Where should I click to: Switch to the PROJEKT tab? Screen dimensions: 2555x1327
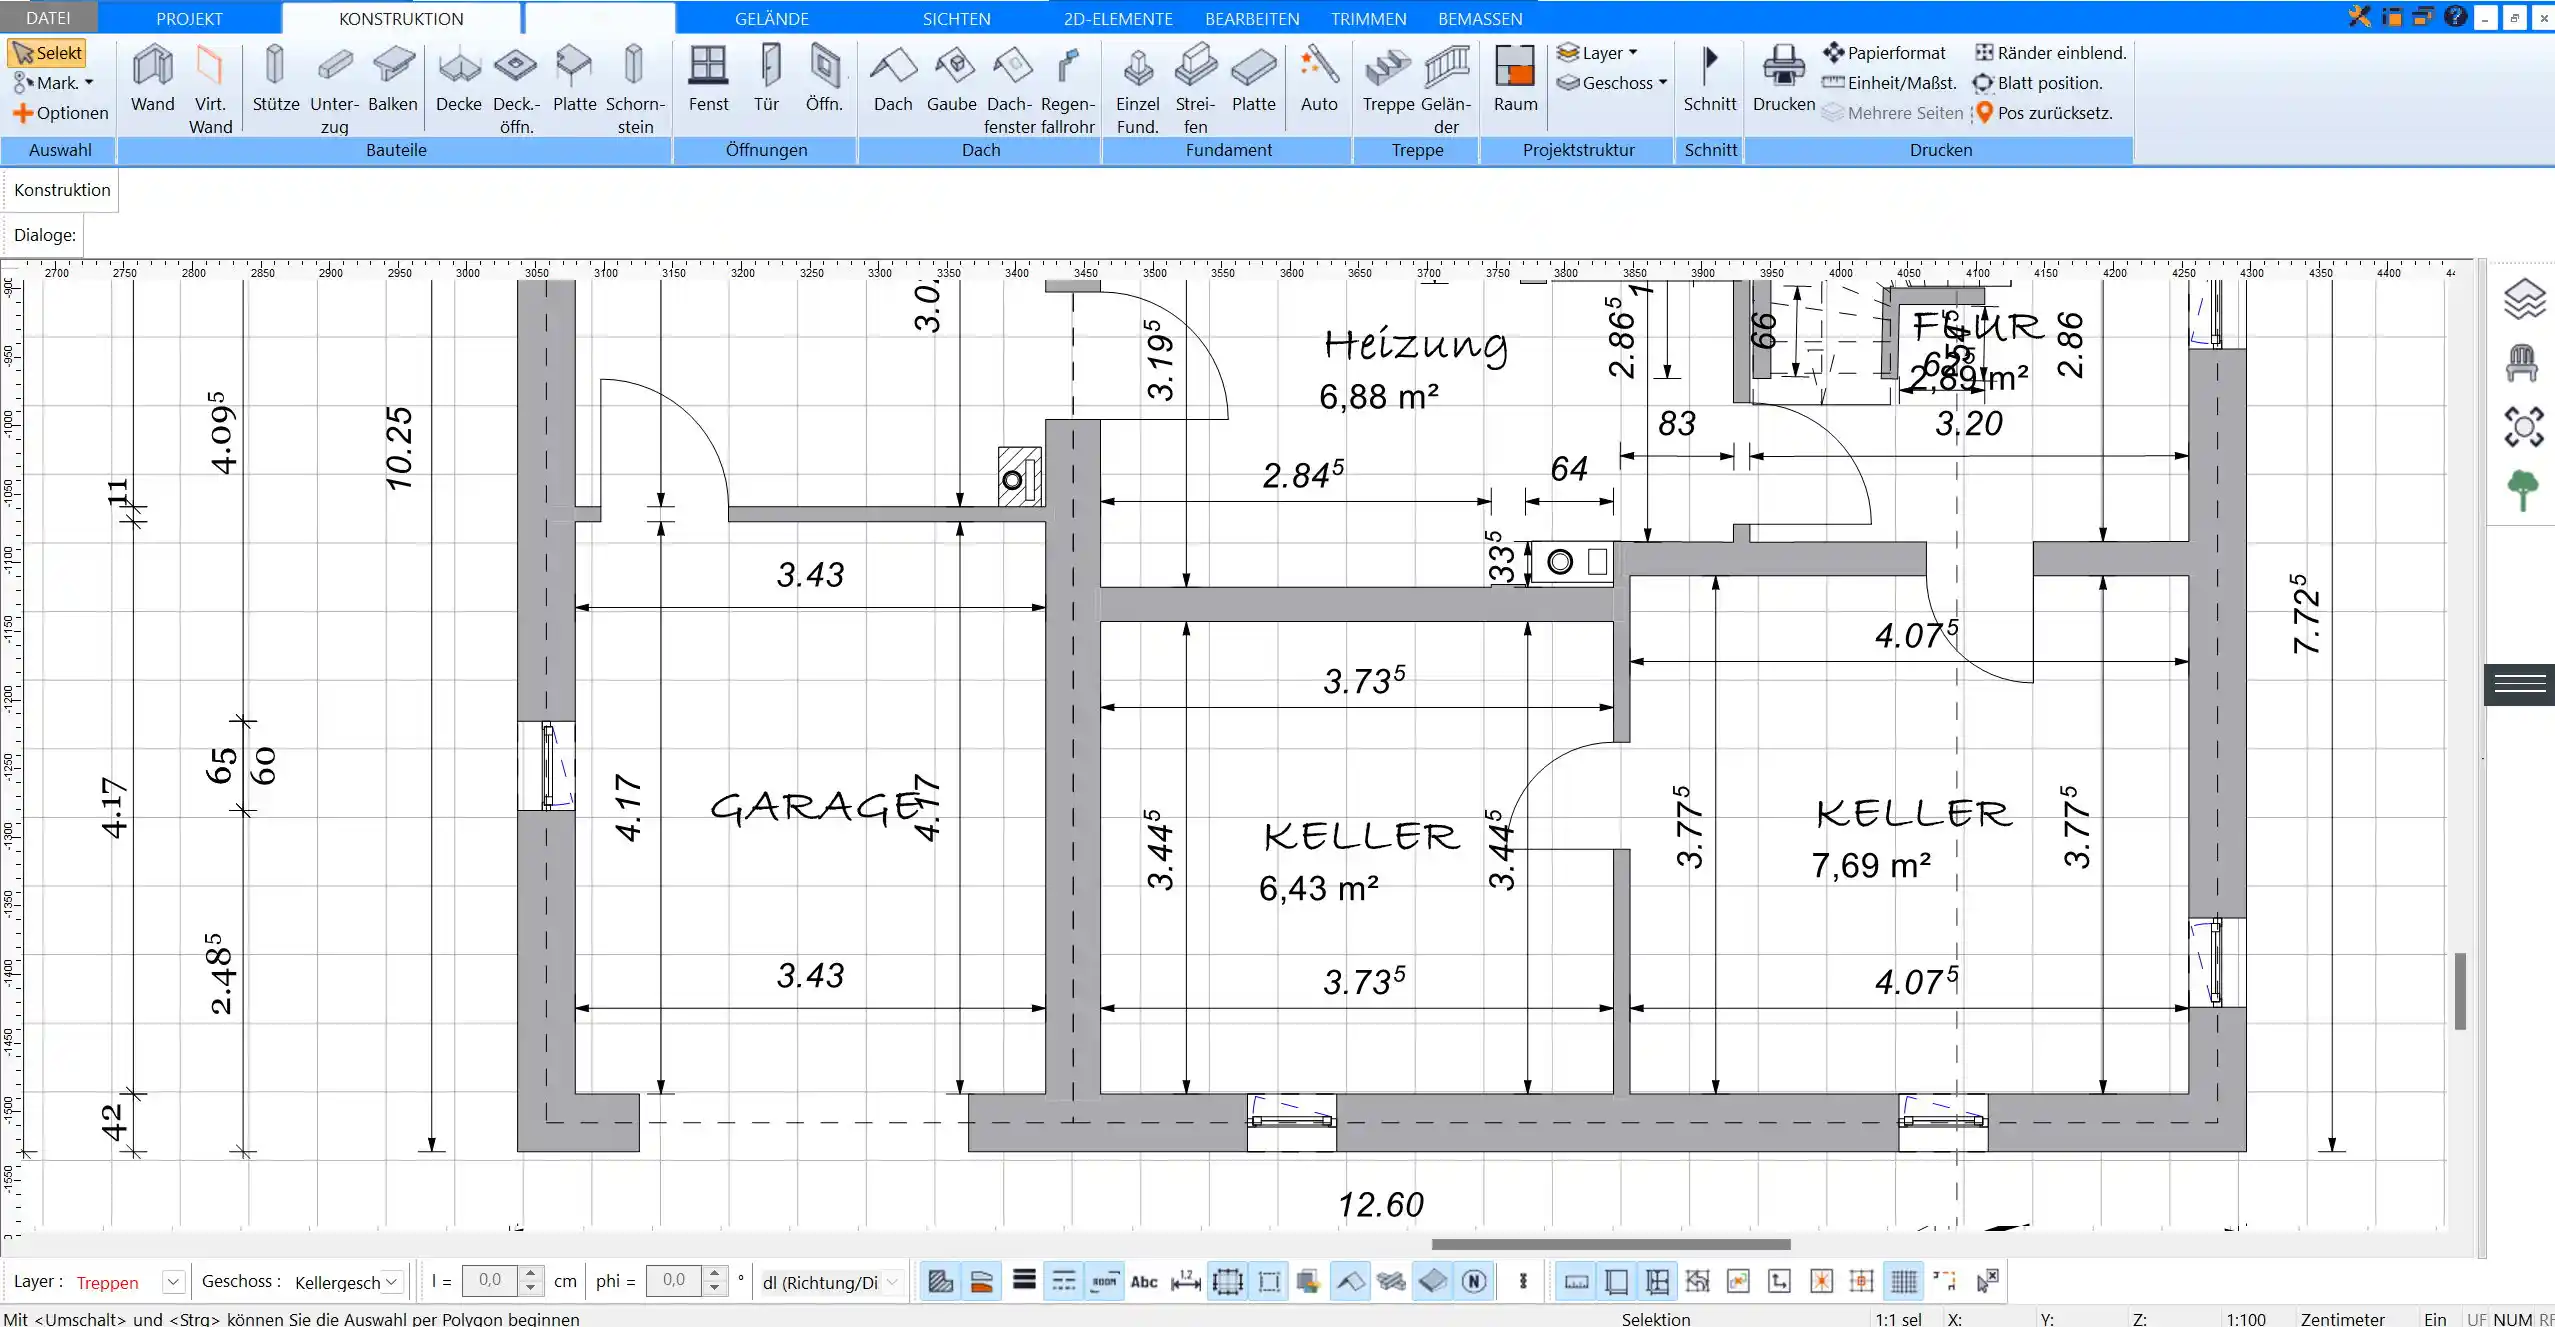click(x=189, y=18)
